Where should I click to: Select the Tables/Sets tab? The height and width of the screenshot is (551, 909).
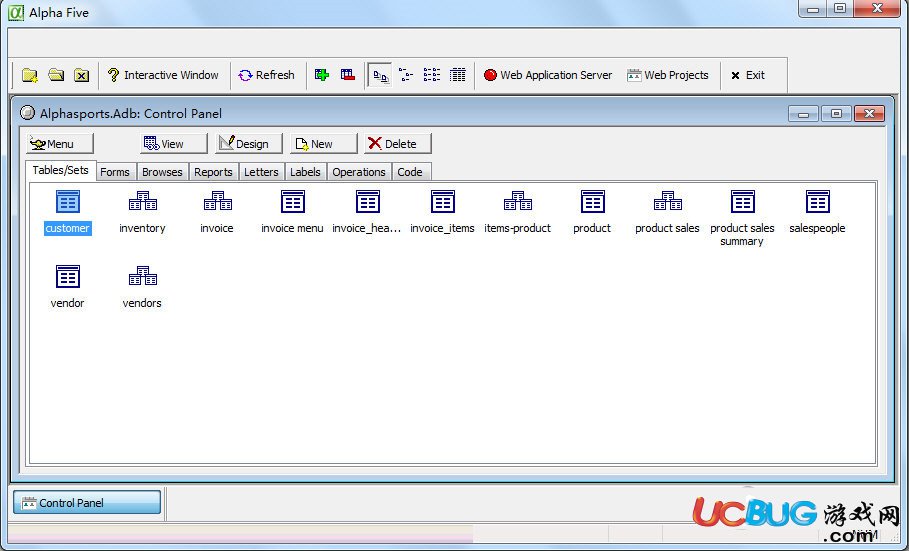[60, 170]
